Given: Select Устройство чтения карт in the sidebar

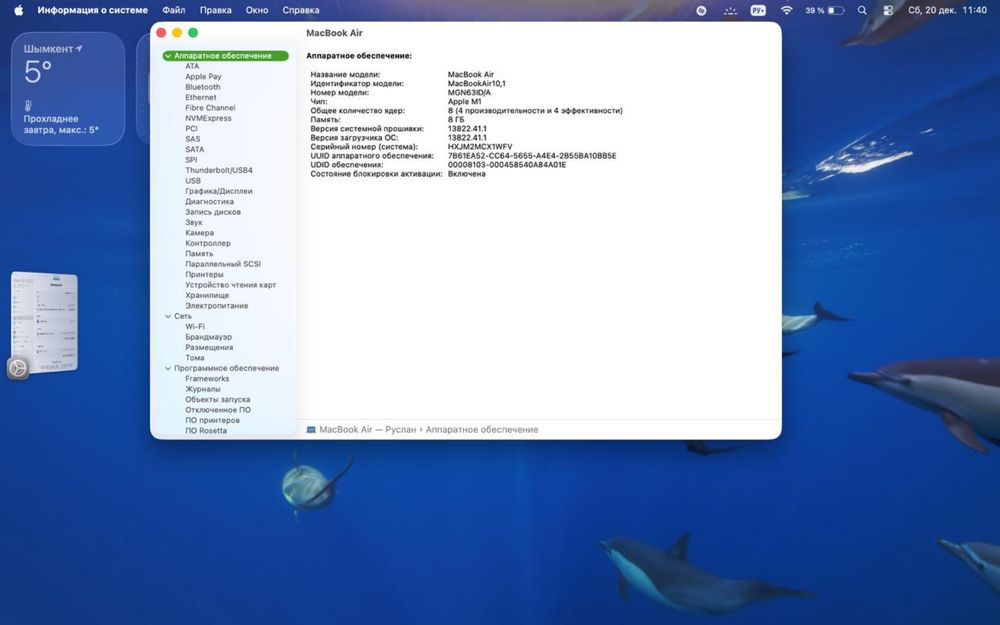Looking at the screenshot, I should (230, 285).
